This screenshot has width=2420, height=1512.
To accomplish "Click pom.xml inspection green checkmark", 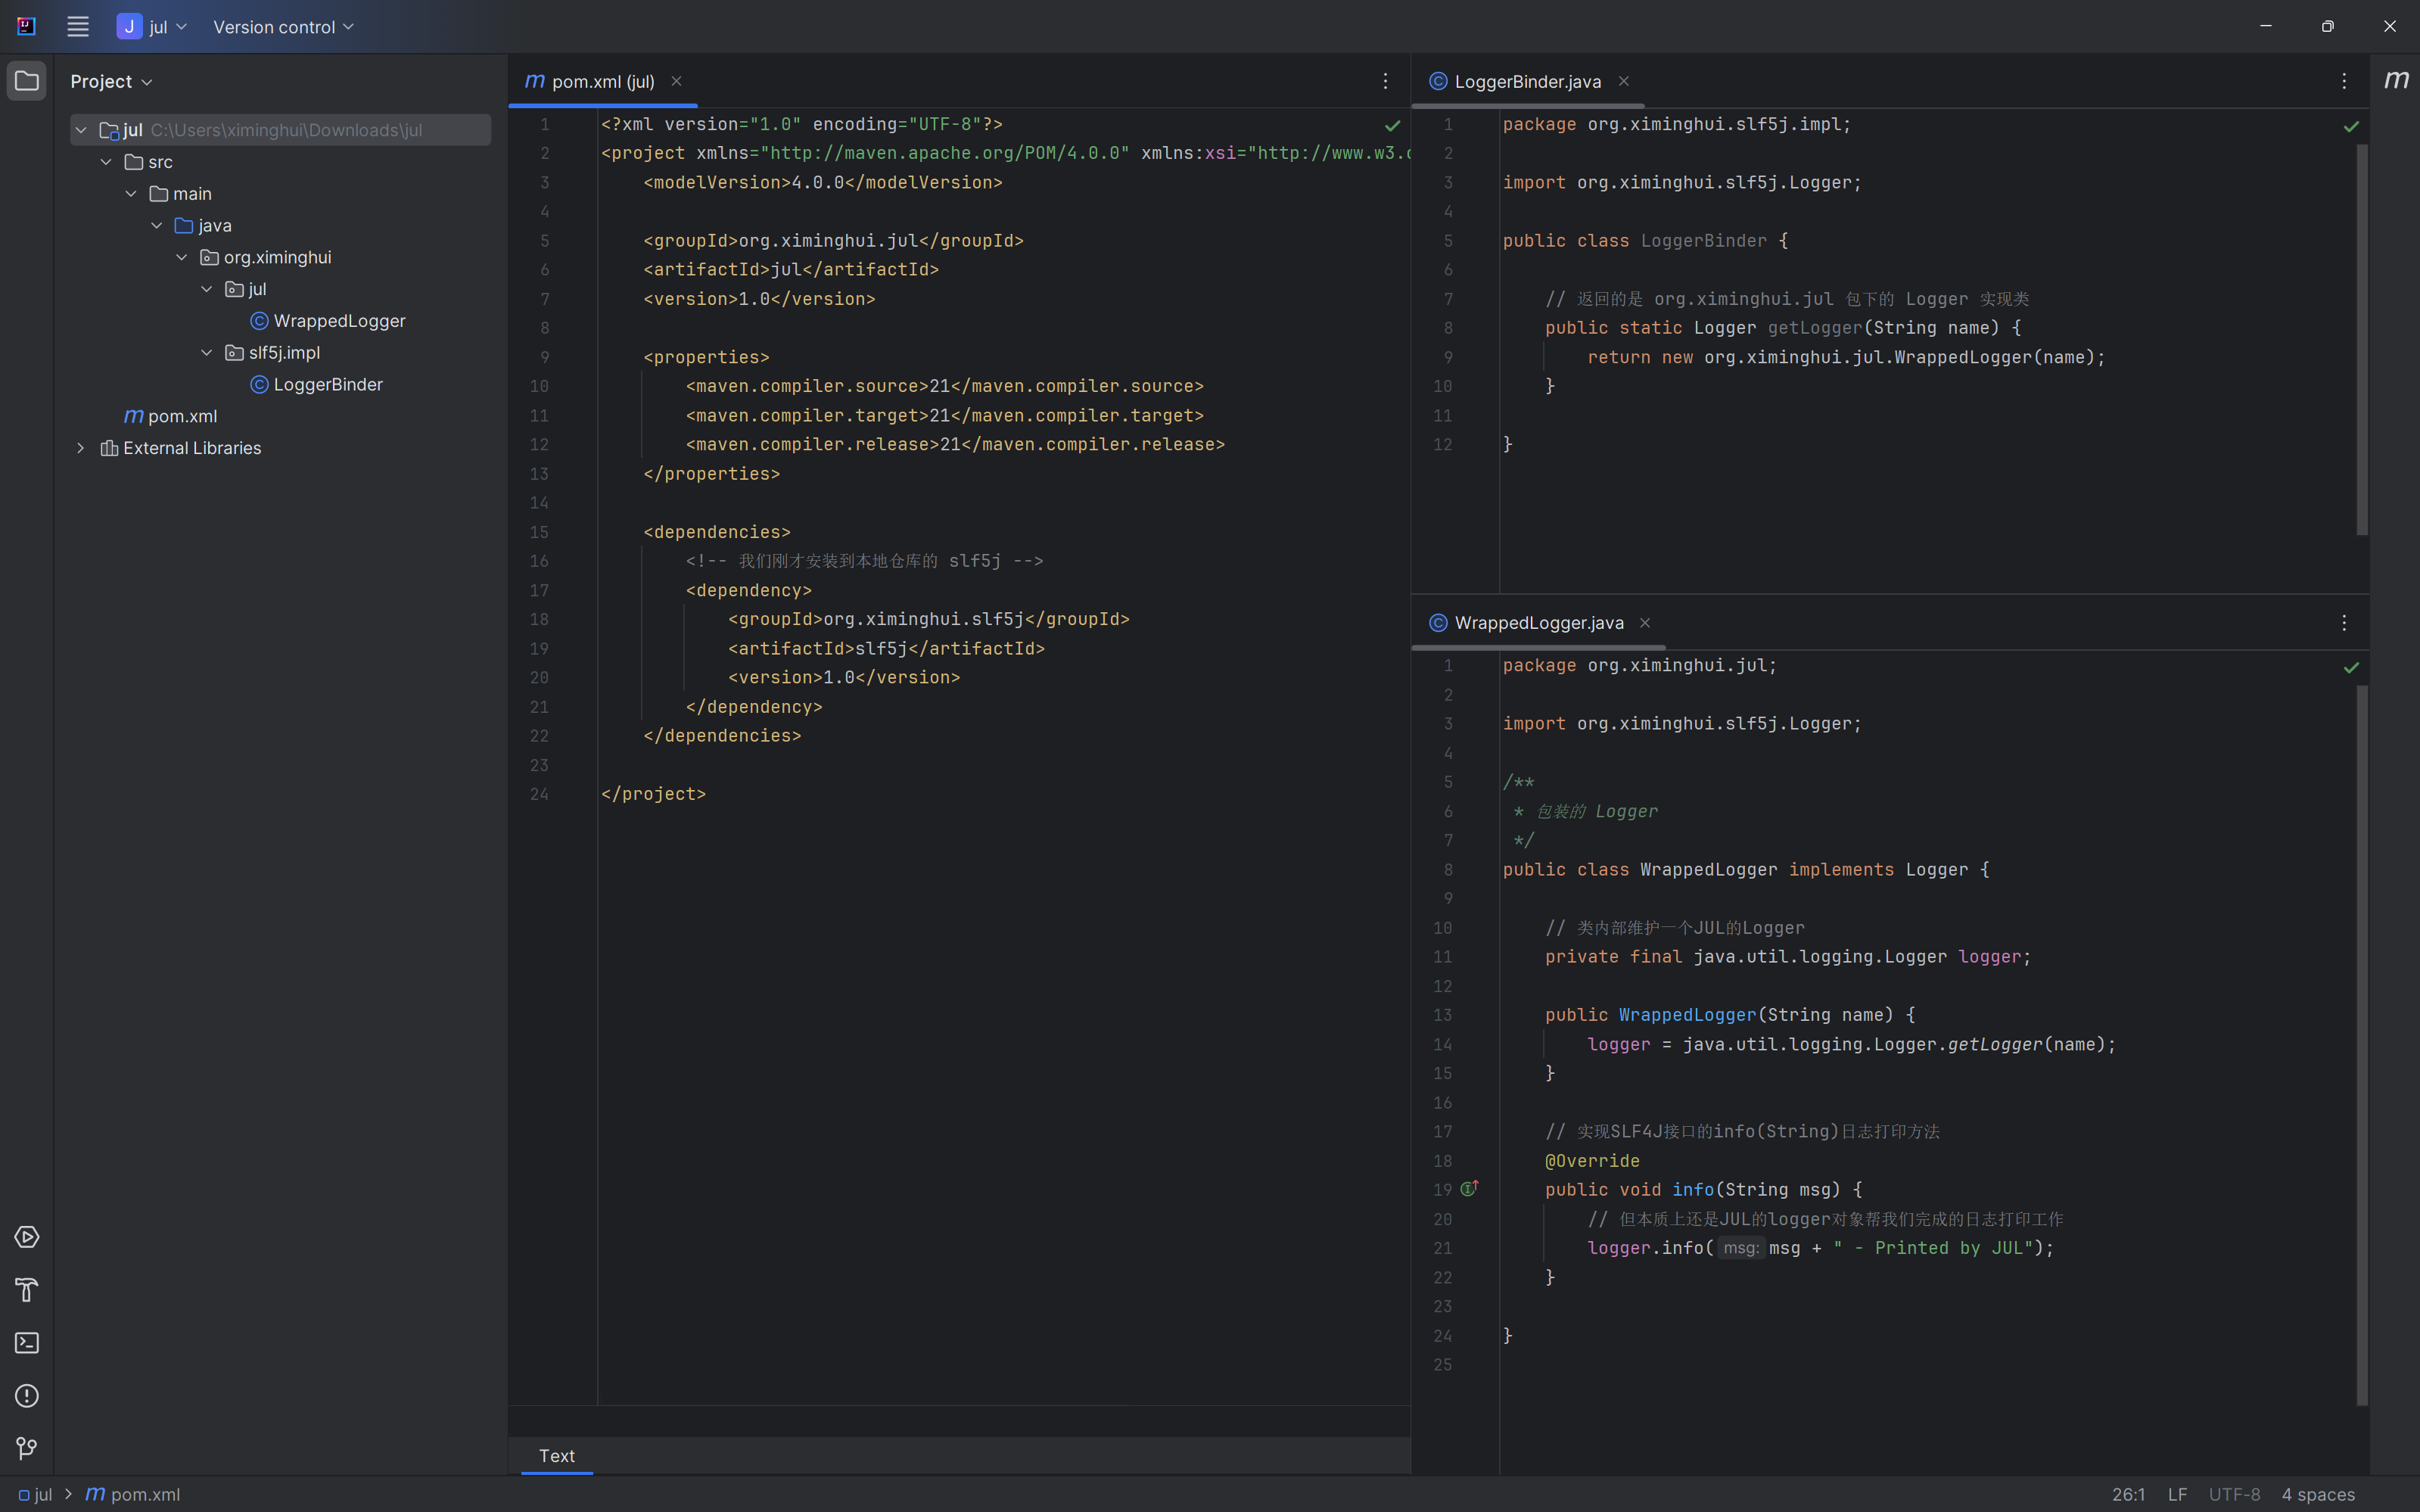I will (x=1392, y=126).
